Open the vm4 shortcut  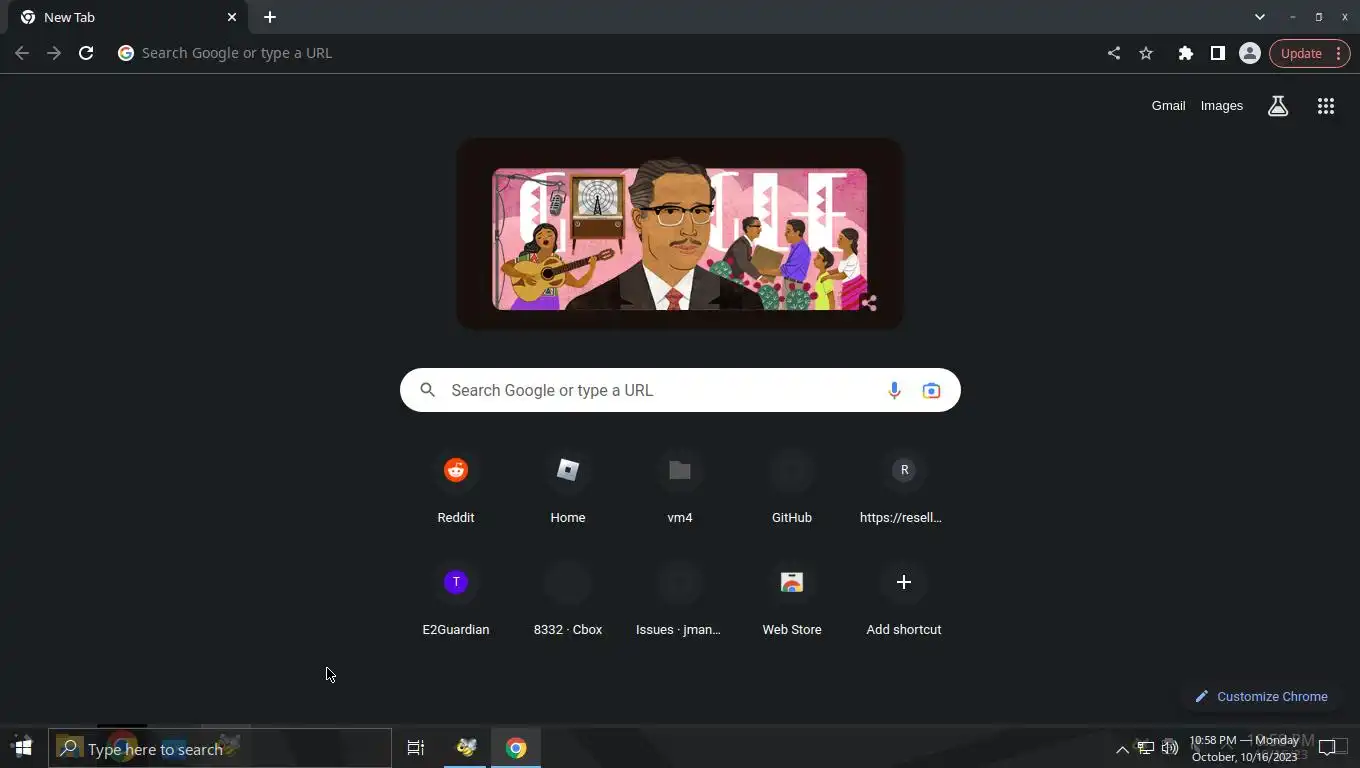click(680, 488)
